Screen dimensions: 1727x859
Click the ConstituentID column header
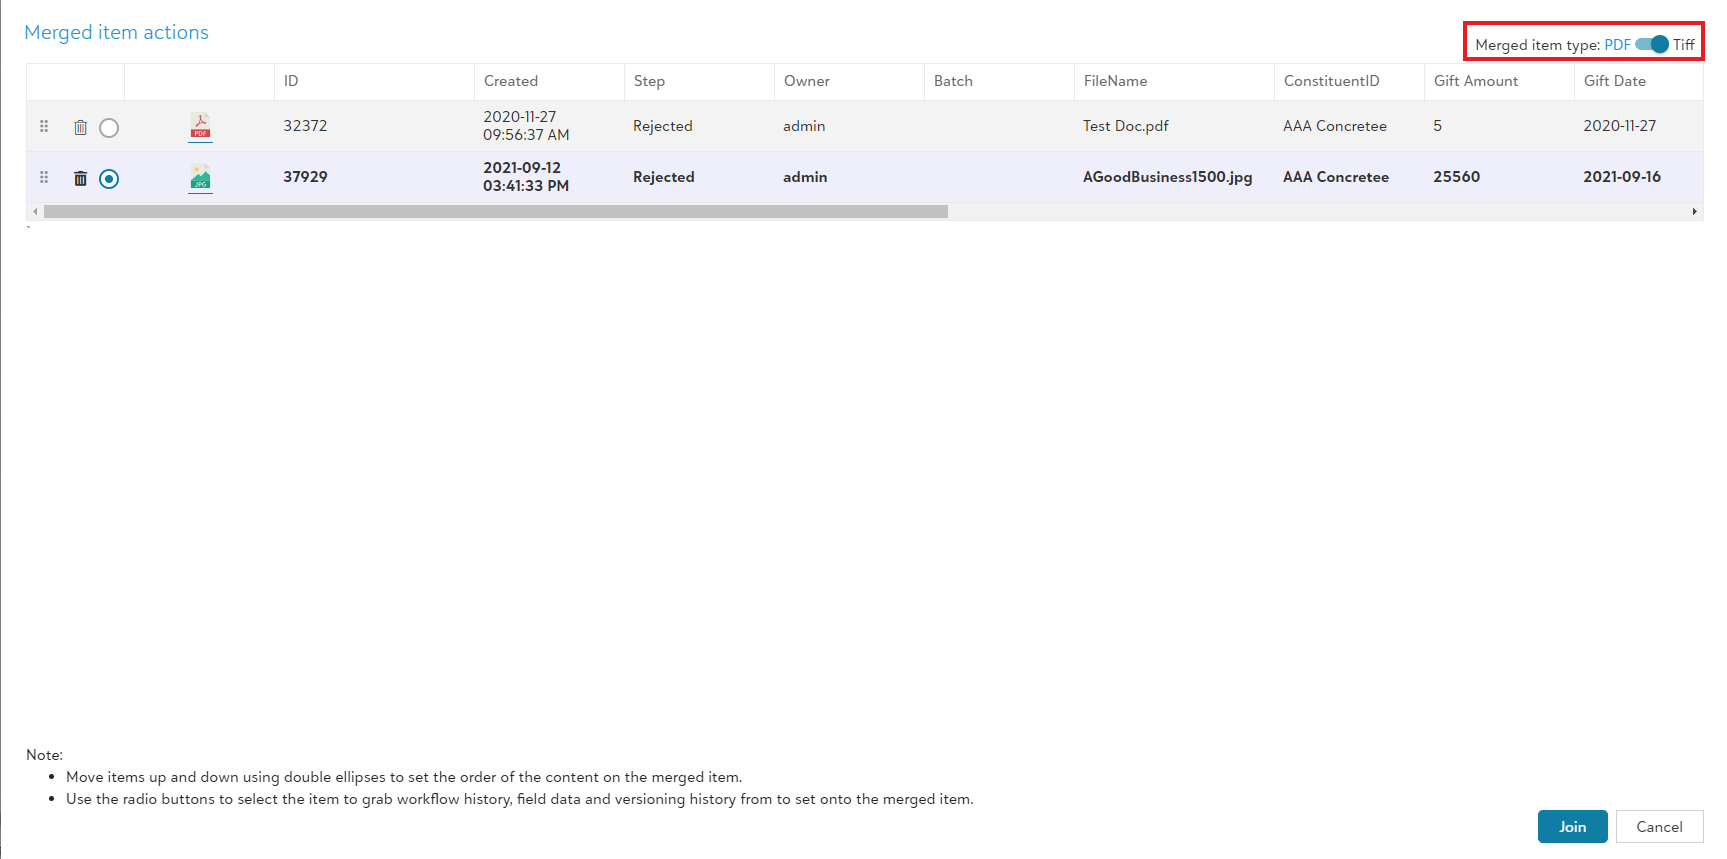1331,81
